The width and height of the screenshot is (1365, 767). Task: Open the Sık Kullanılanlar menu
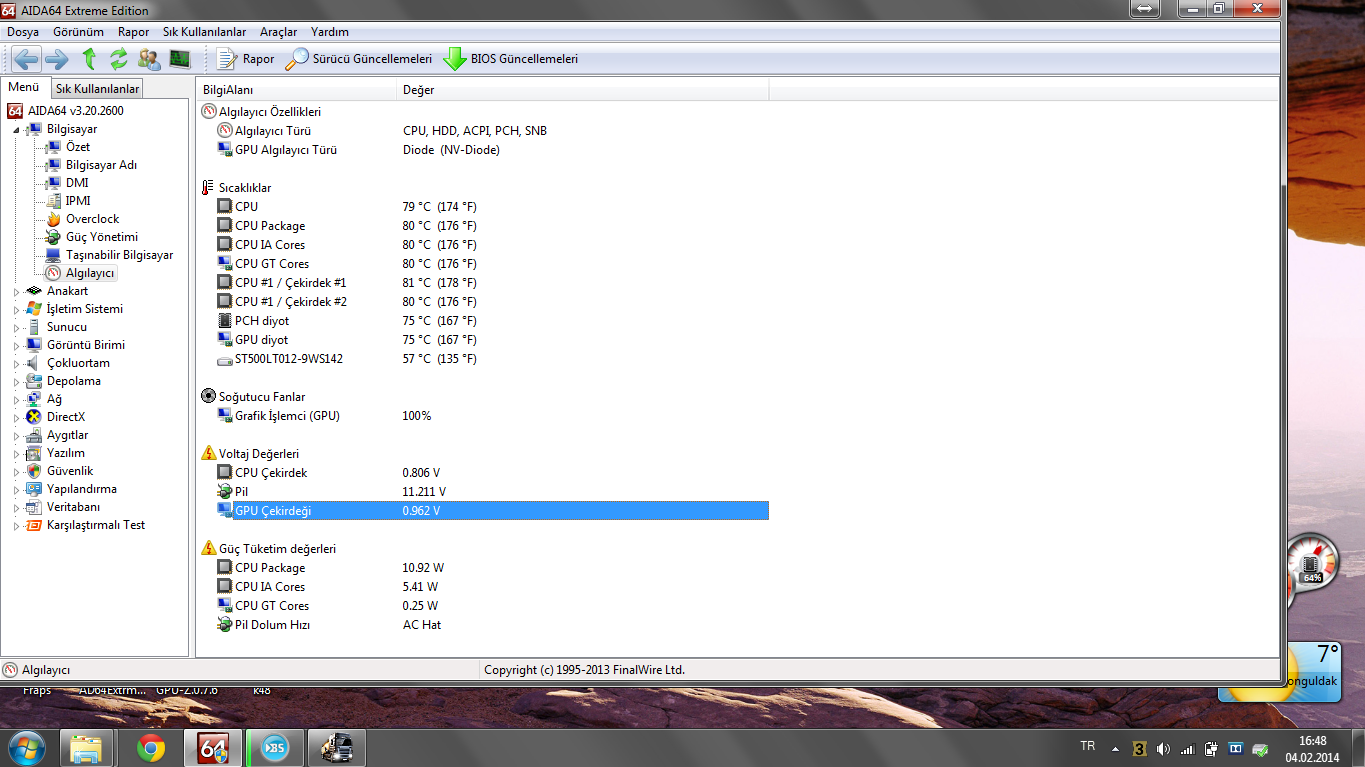[204, 32]
